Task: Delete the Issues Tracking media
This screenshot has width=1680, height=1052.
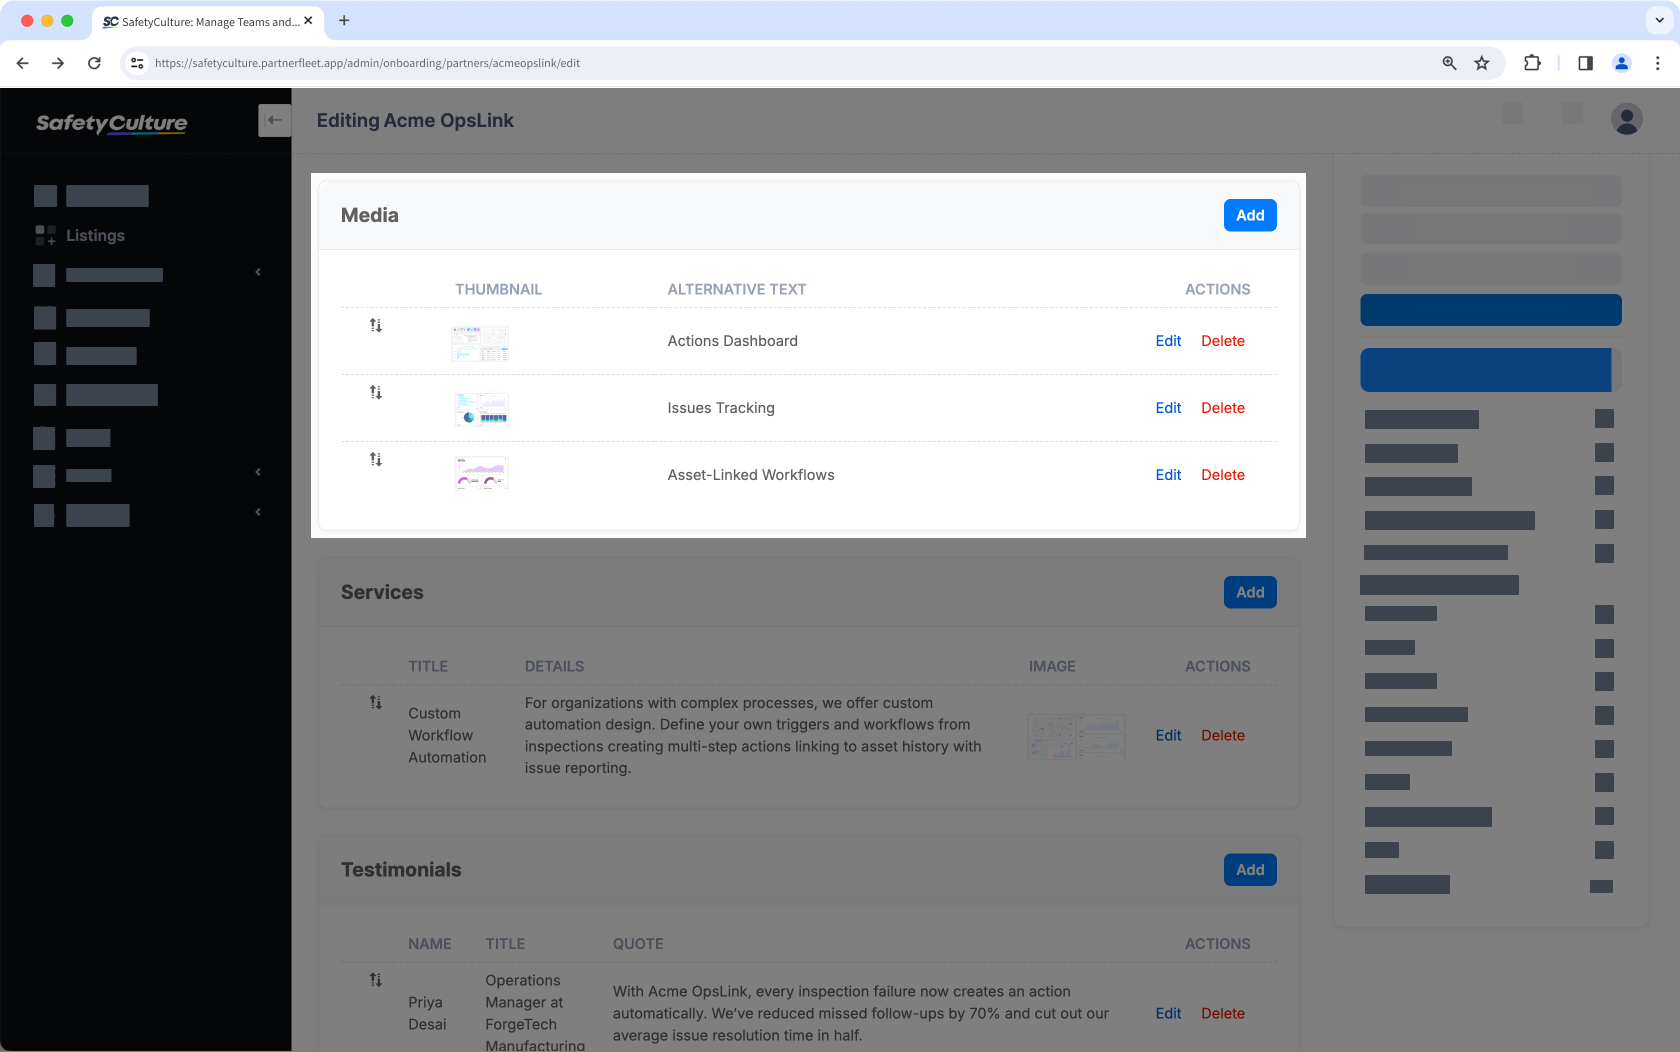Action: point(1223,408)
